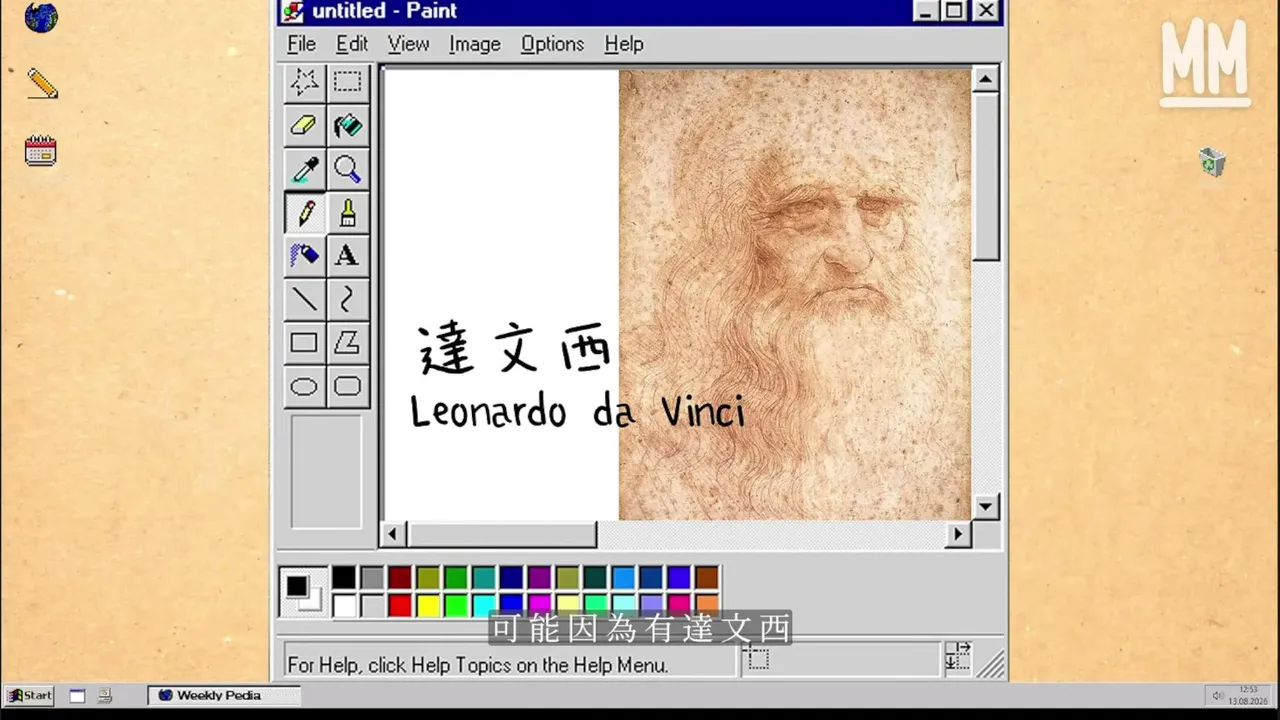This screenshot has width=1280, height=720.
Task: Open the Image menu
Action: [x=475, y=44]
